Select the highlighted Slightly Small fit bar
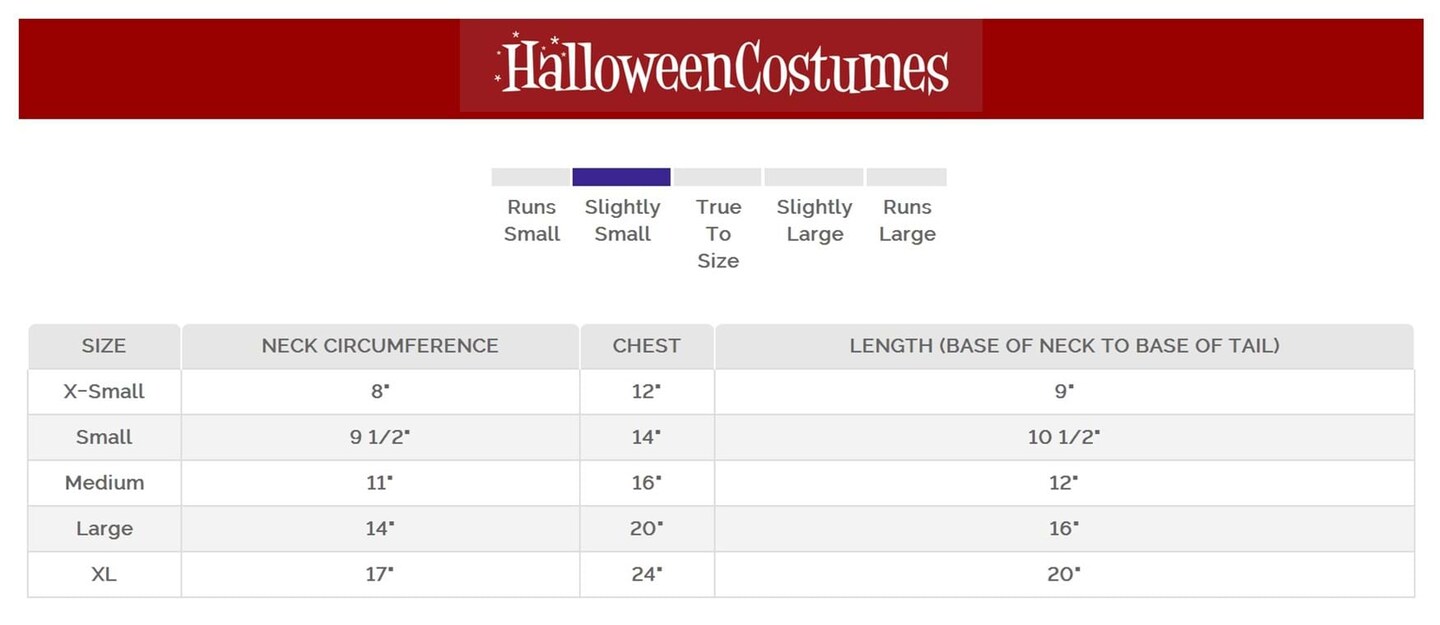Screen dimensions: 1440x625 click(x=621, y=177)
